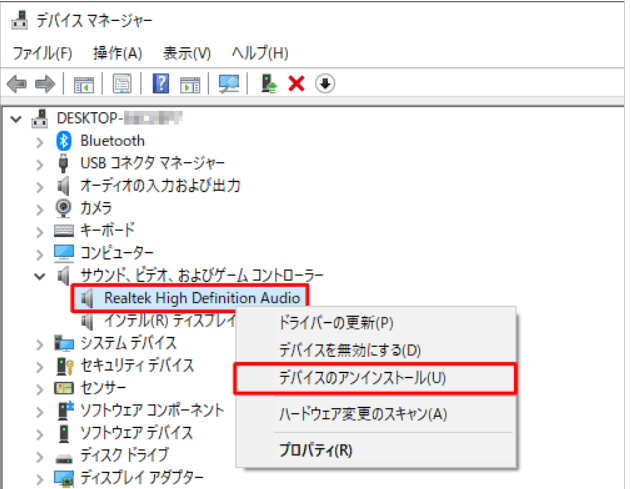Select the セキュリティ デバイス tree row
Screen dimensions: 630x489
click(x=137, y=366)
